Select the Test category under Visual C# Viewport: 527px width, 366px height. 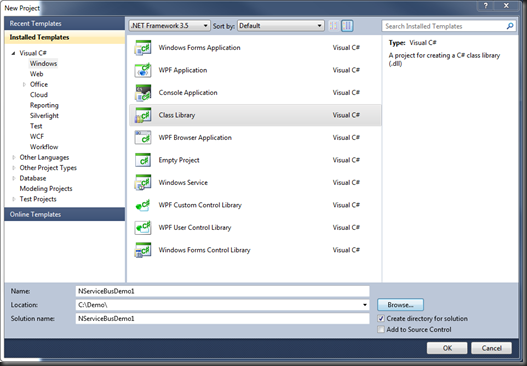point(36,126)
